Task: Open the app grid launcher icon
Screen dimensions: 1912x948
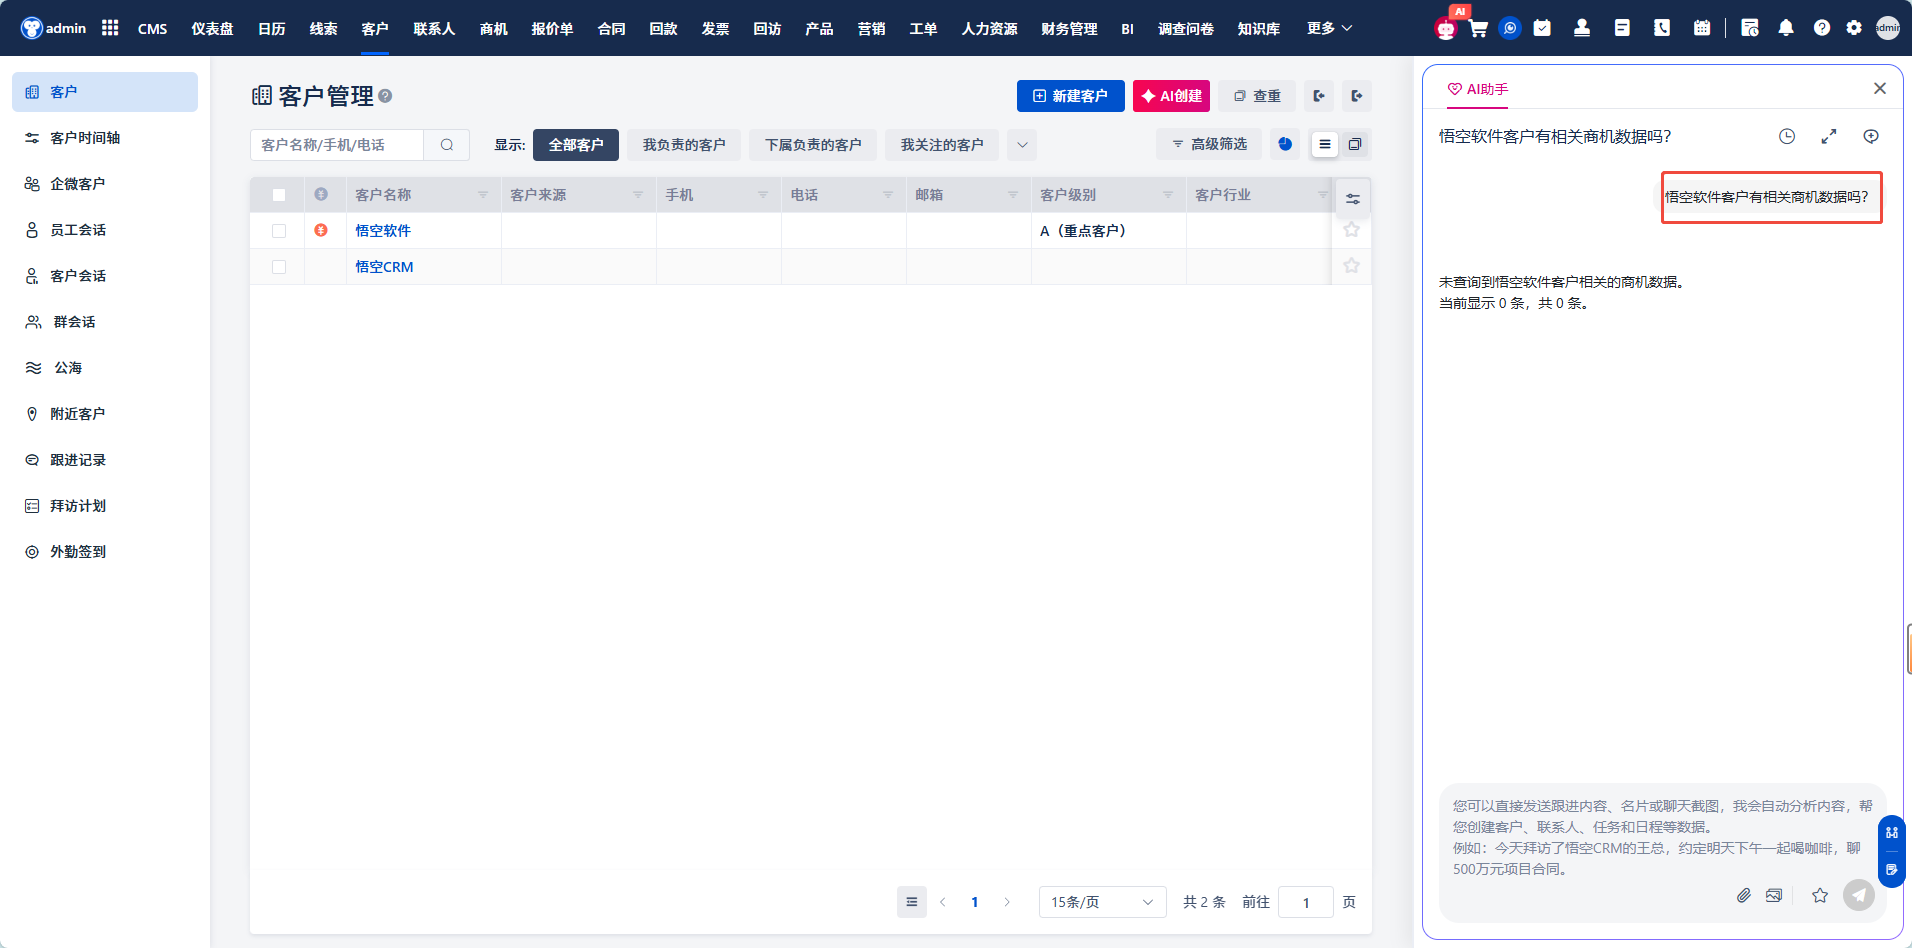Action: [x=110, y=28]
